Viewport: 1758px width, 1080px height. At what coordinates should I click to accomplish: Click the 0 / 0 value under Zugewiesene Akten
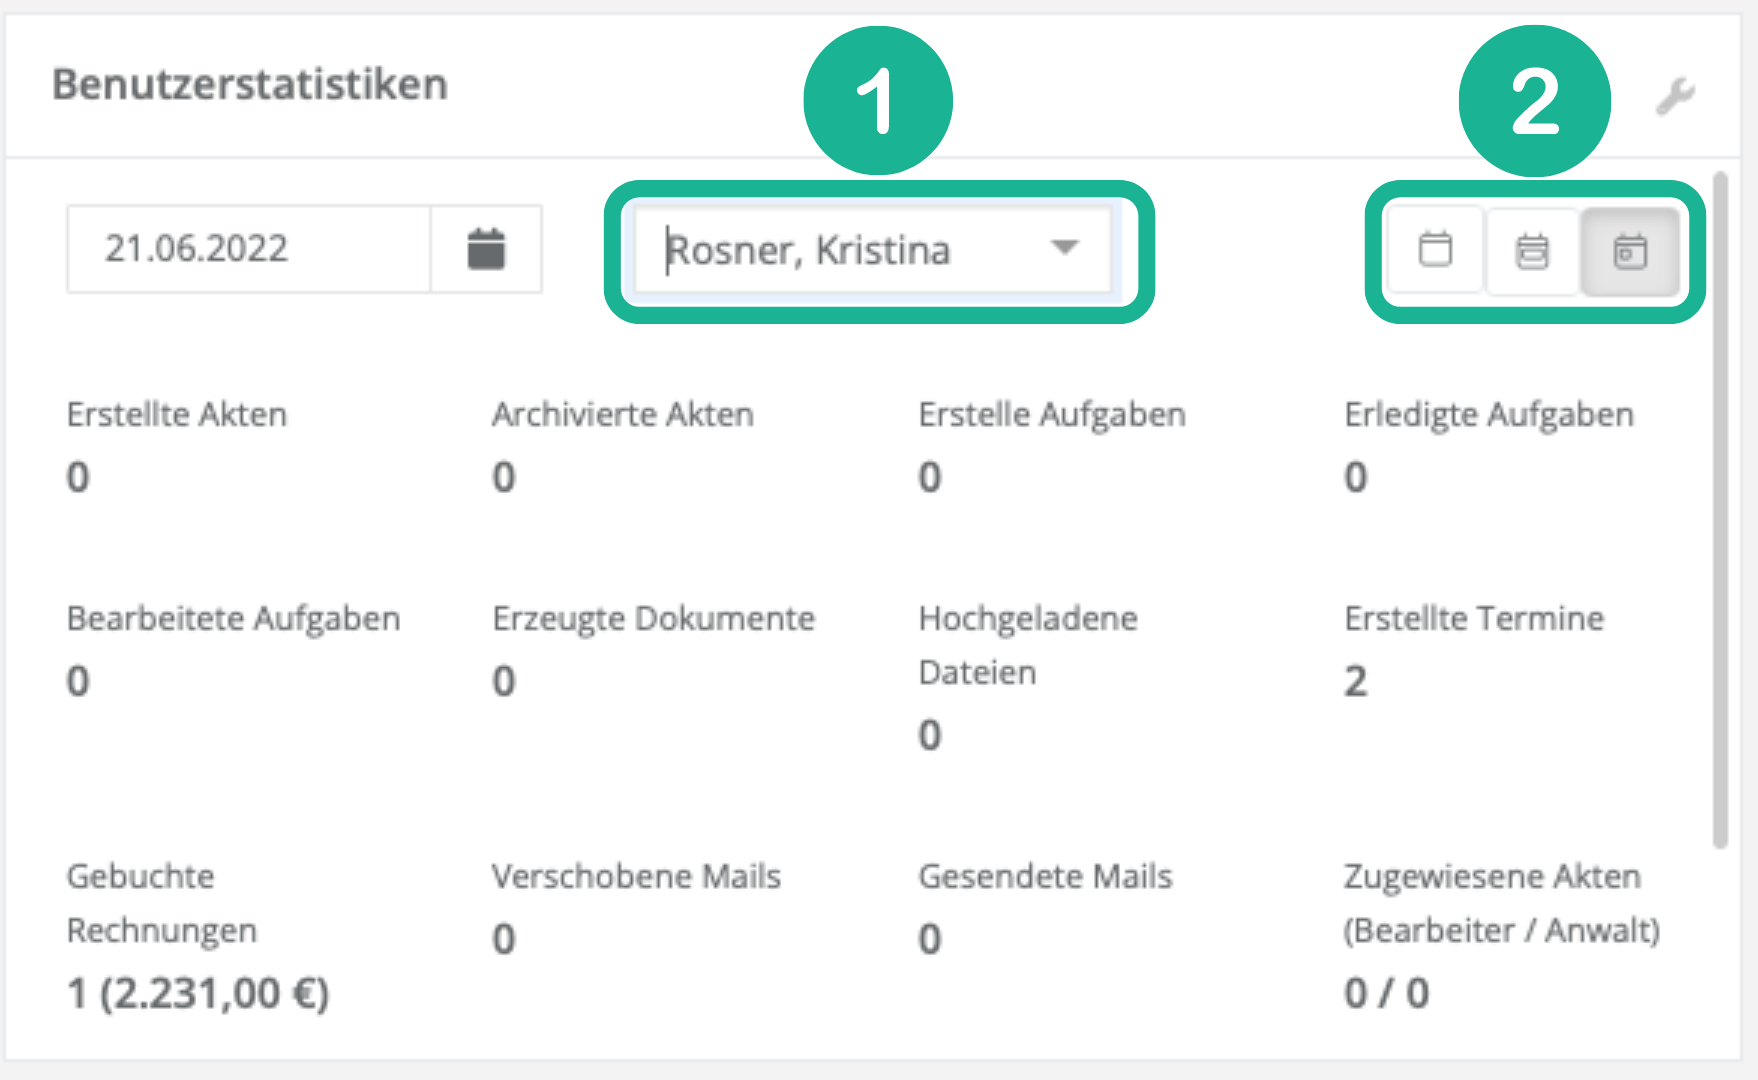tap(1386, 994)
